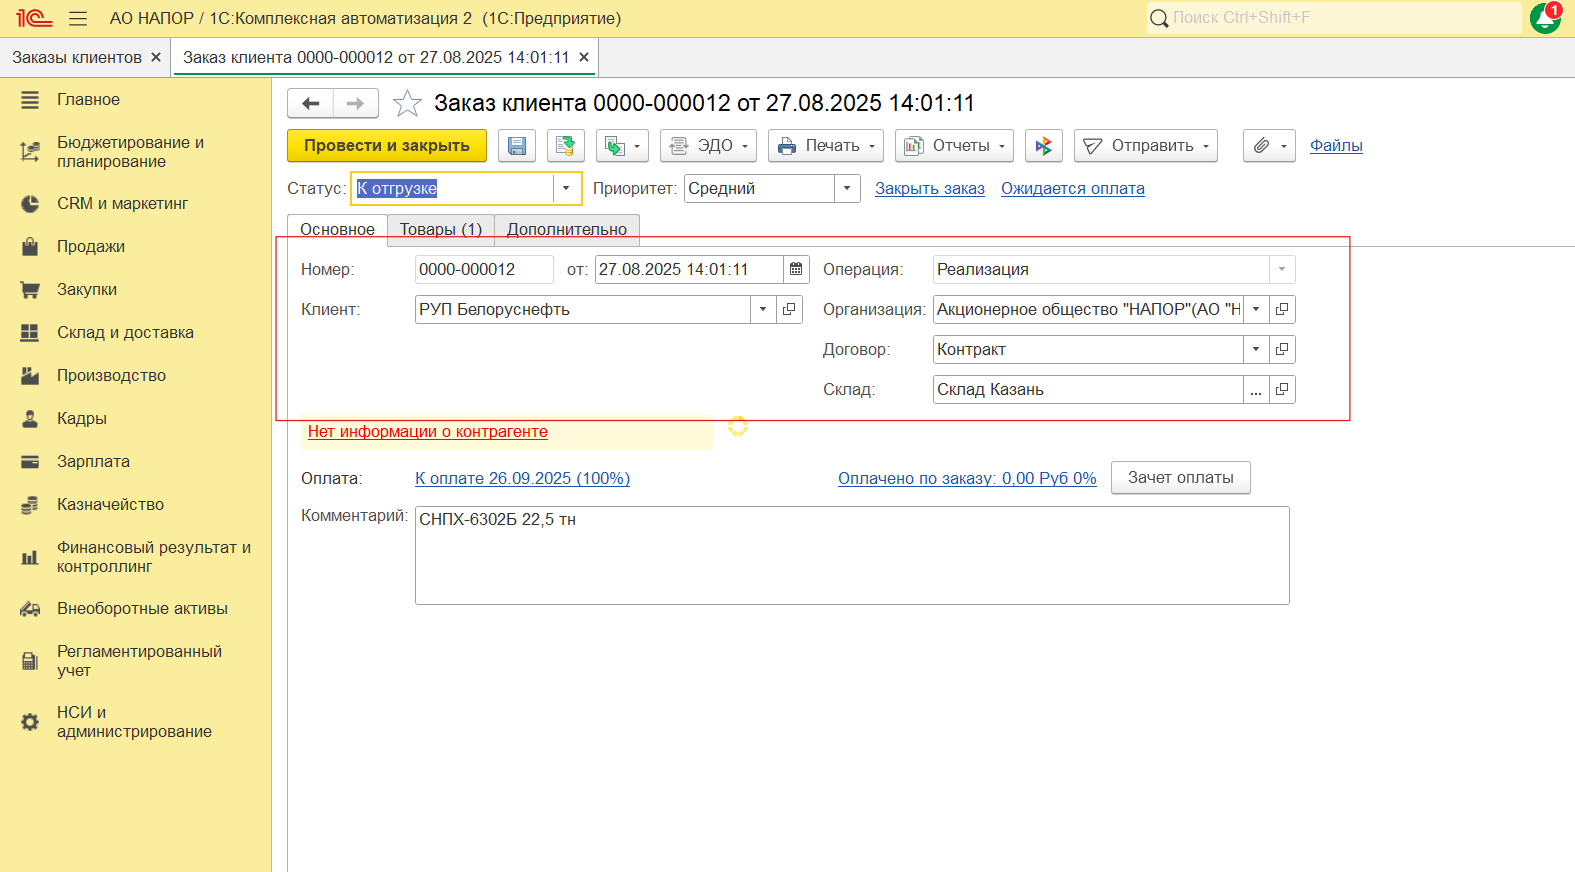Click the Save (floppy disk) icon
The width and height of the screenshot is (1575, 872).
[517, 146]
